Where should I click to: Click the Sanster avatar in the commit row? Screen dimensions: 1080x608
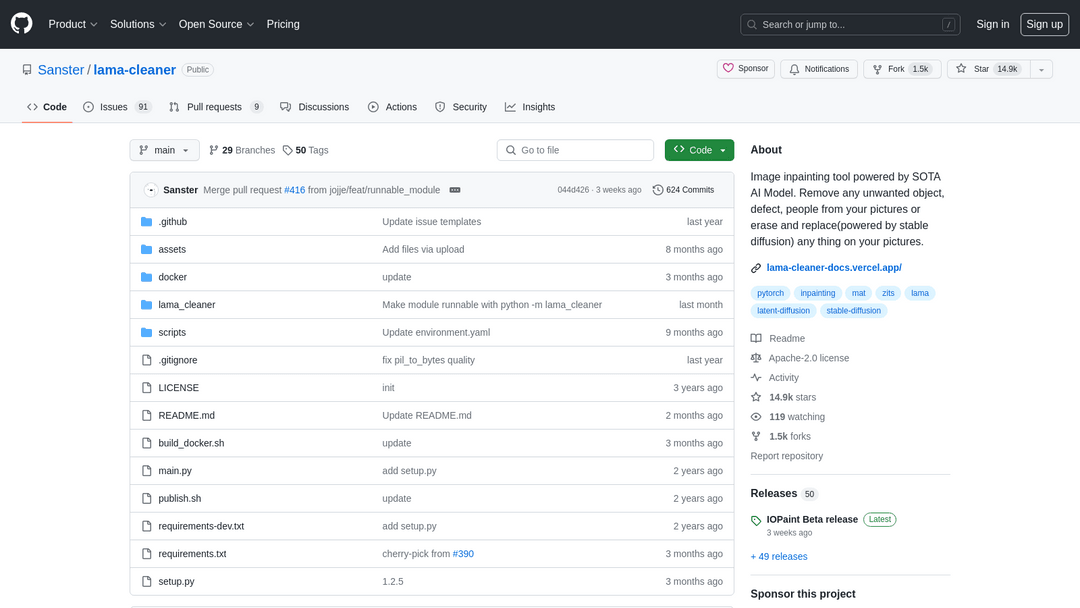coord(151,190)
